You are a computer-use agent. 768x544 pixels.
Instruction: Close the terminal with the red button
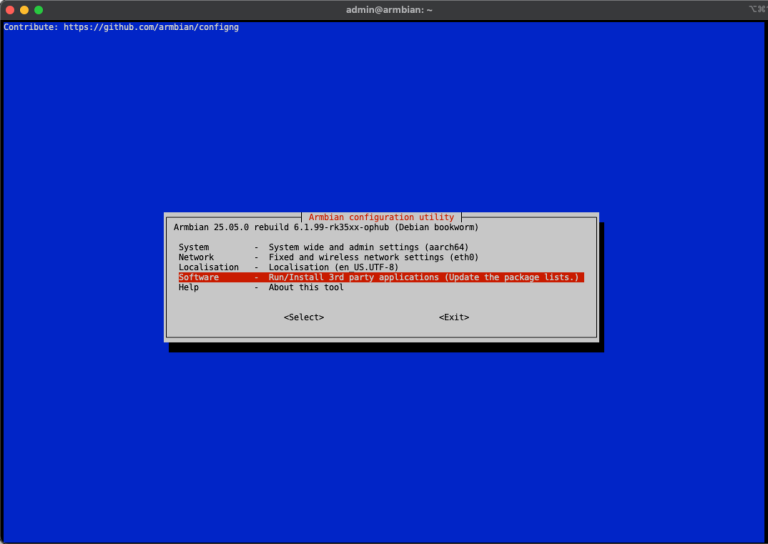(x=11, y=9)
